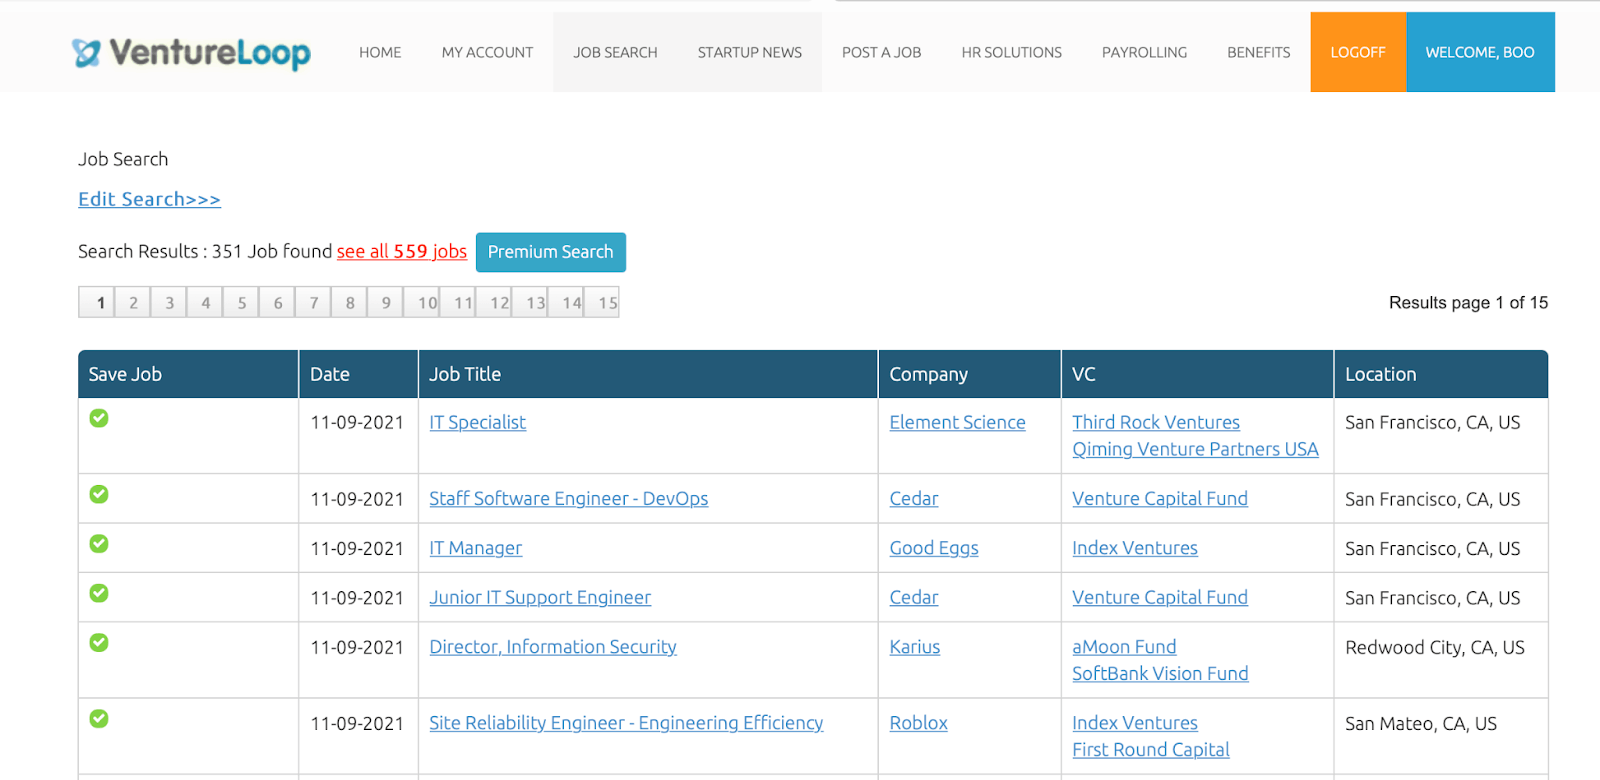
Task: Click the WELCOME, BOO button
Action: pos(1480,52)
